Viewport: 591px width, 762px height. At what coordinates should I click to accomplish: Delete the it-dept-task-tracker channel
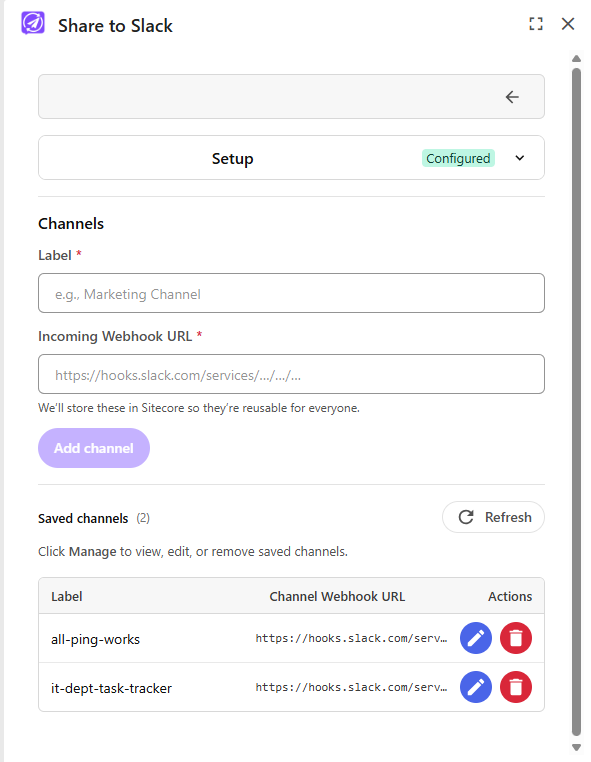[x=516, y=687]
